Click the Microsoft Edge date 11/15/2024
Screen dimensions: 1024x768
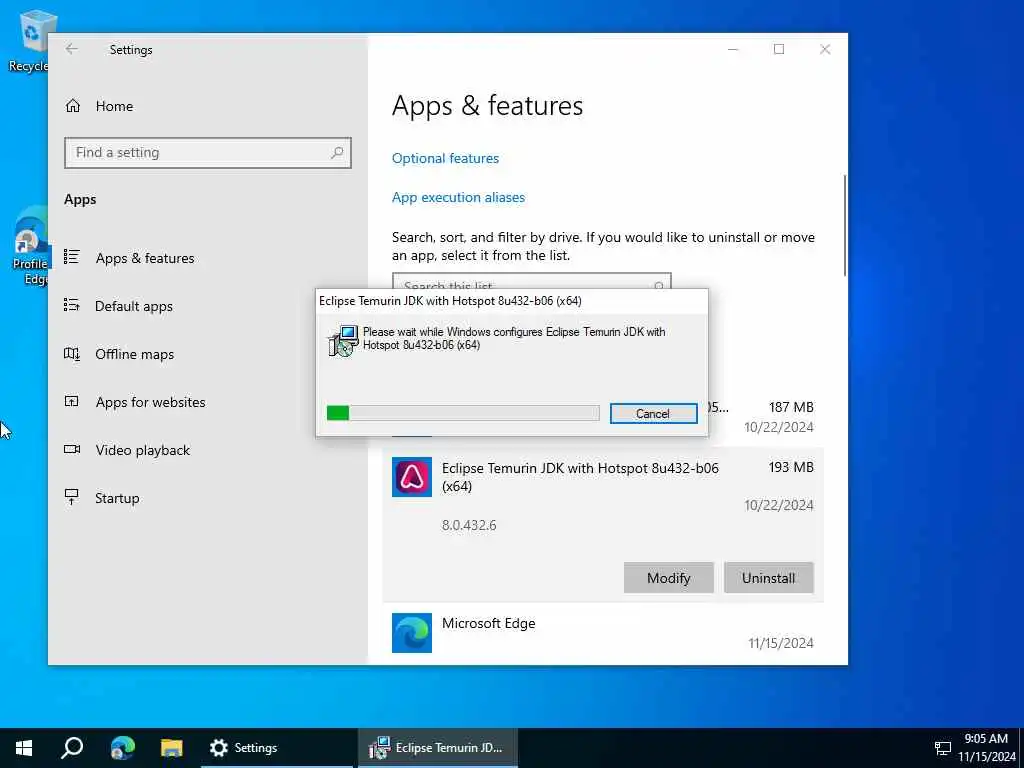tap(780, 643)
